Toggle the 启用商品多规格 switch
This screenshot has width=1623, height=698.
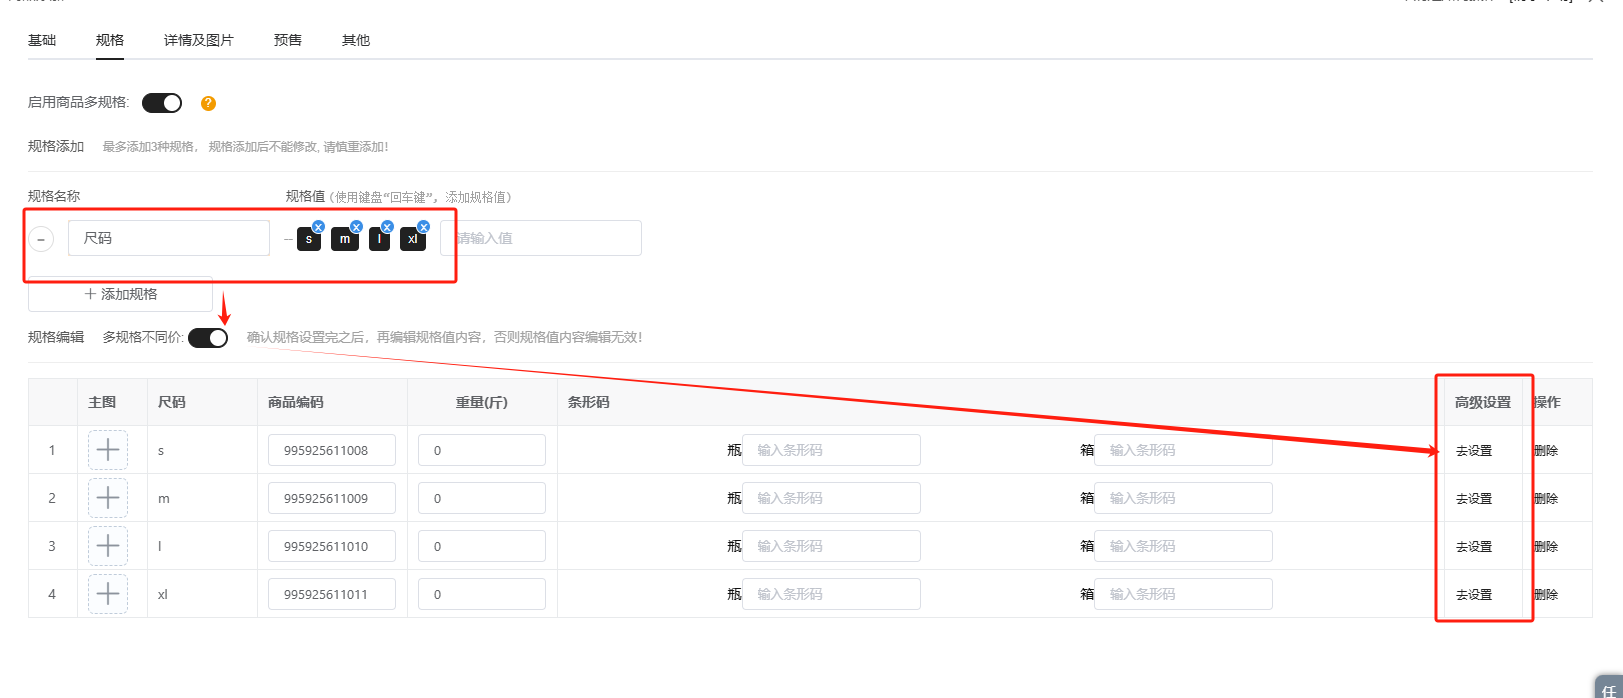tap(162, 103)
